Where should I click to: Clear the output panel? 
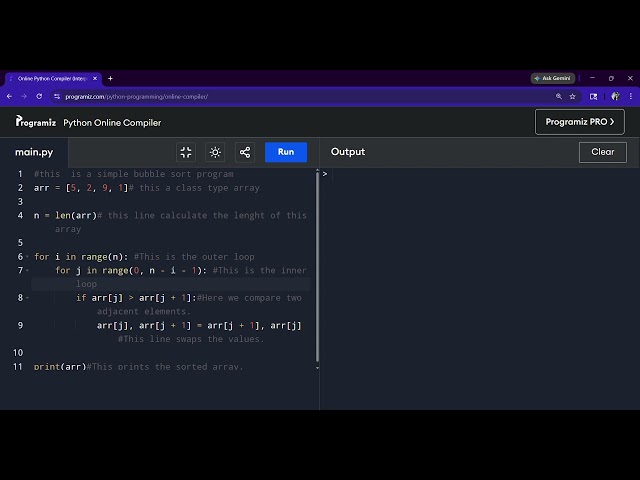(x=602, y=152)
